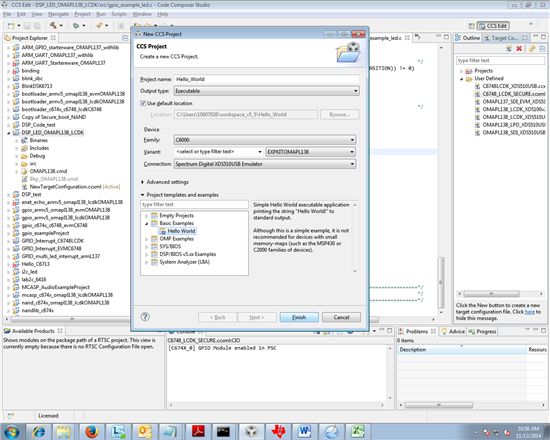
Task: Open the Window menu
Action: coord(142,14)
